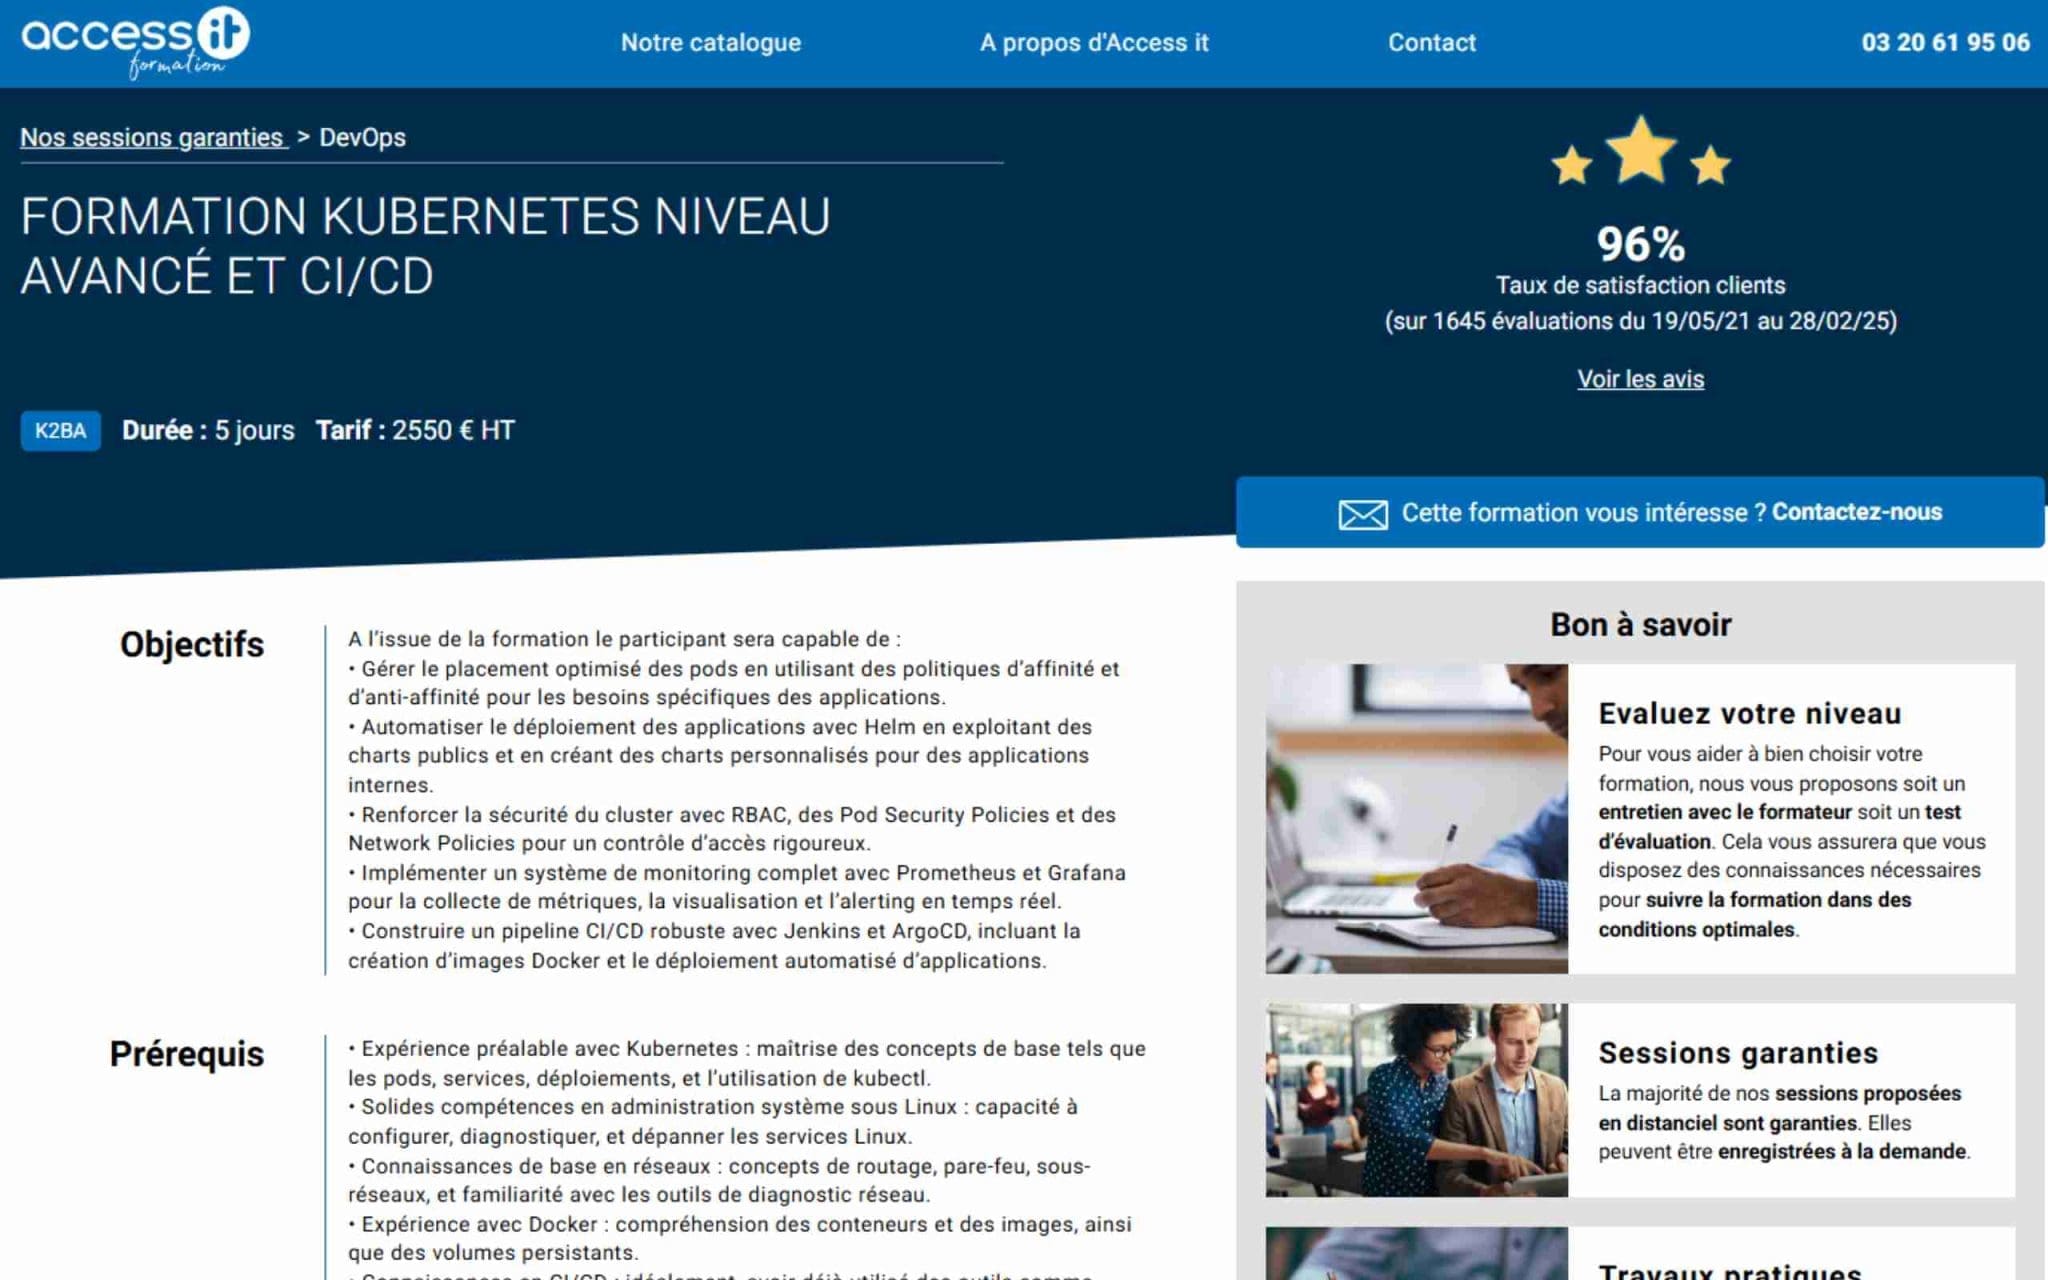
Task: Click 'Connaissances de base en réseaux' prerequisite
Action: click(719, 1180)
